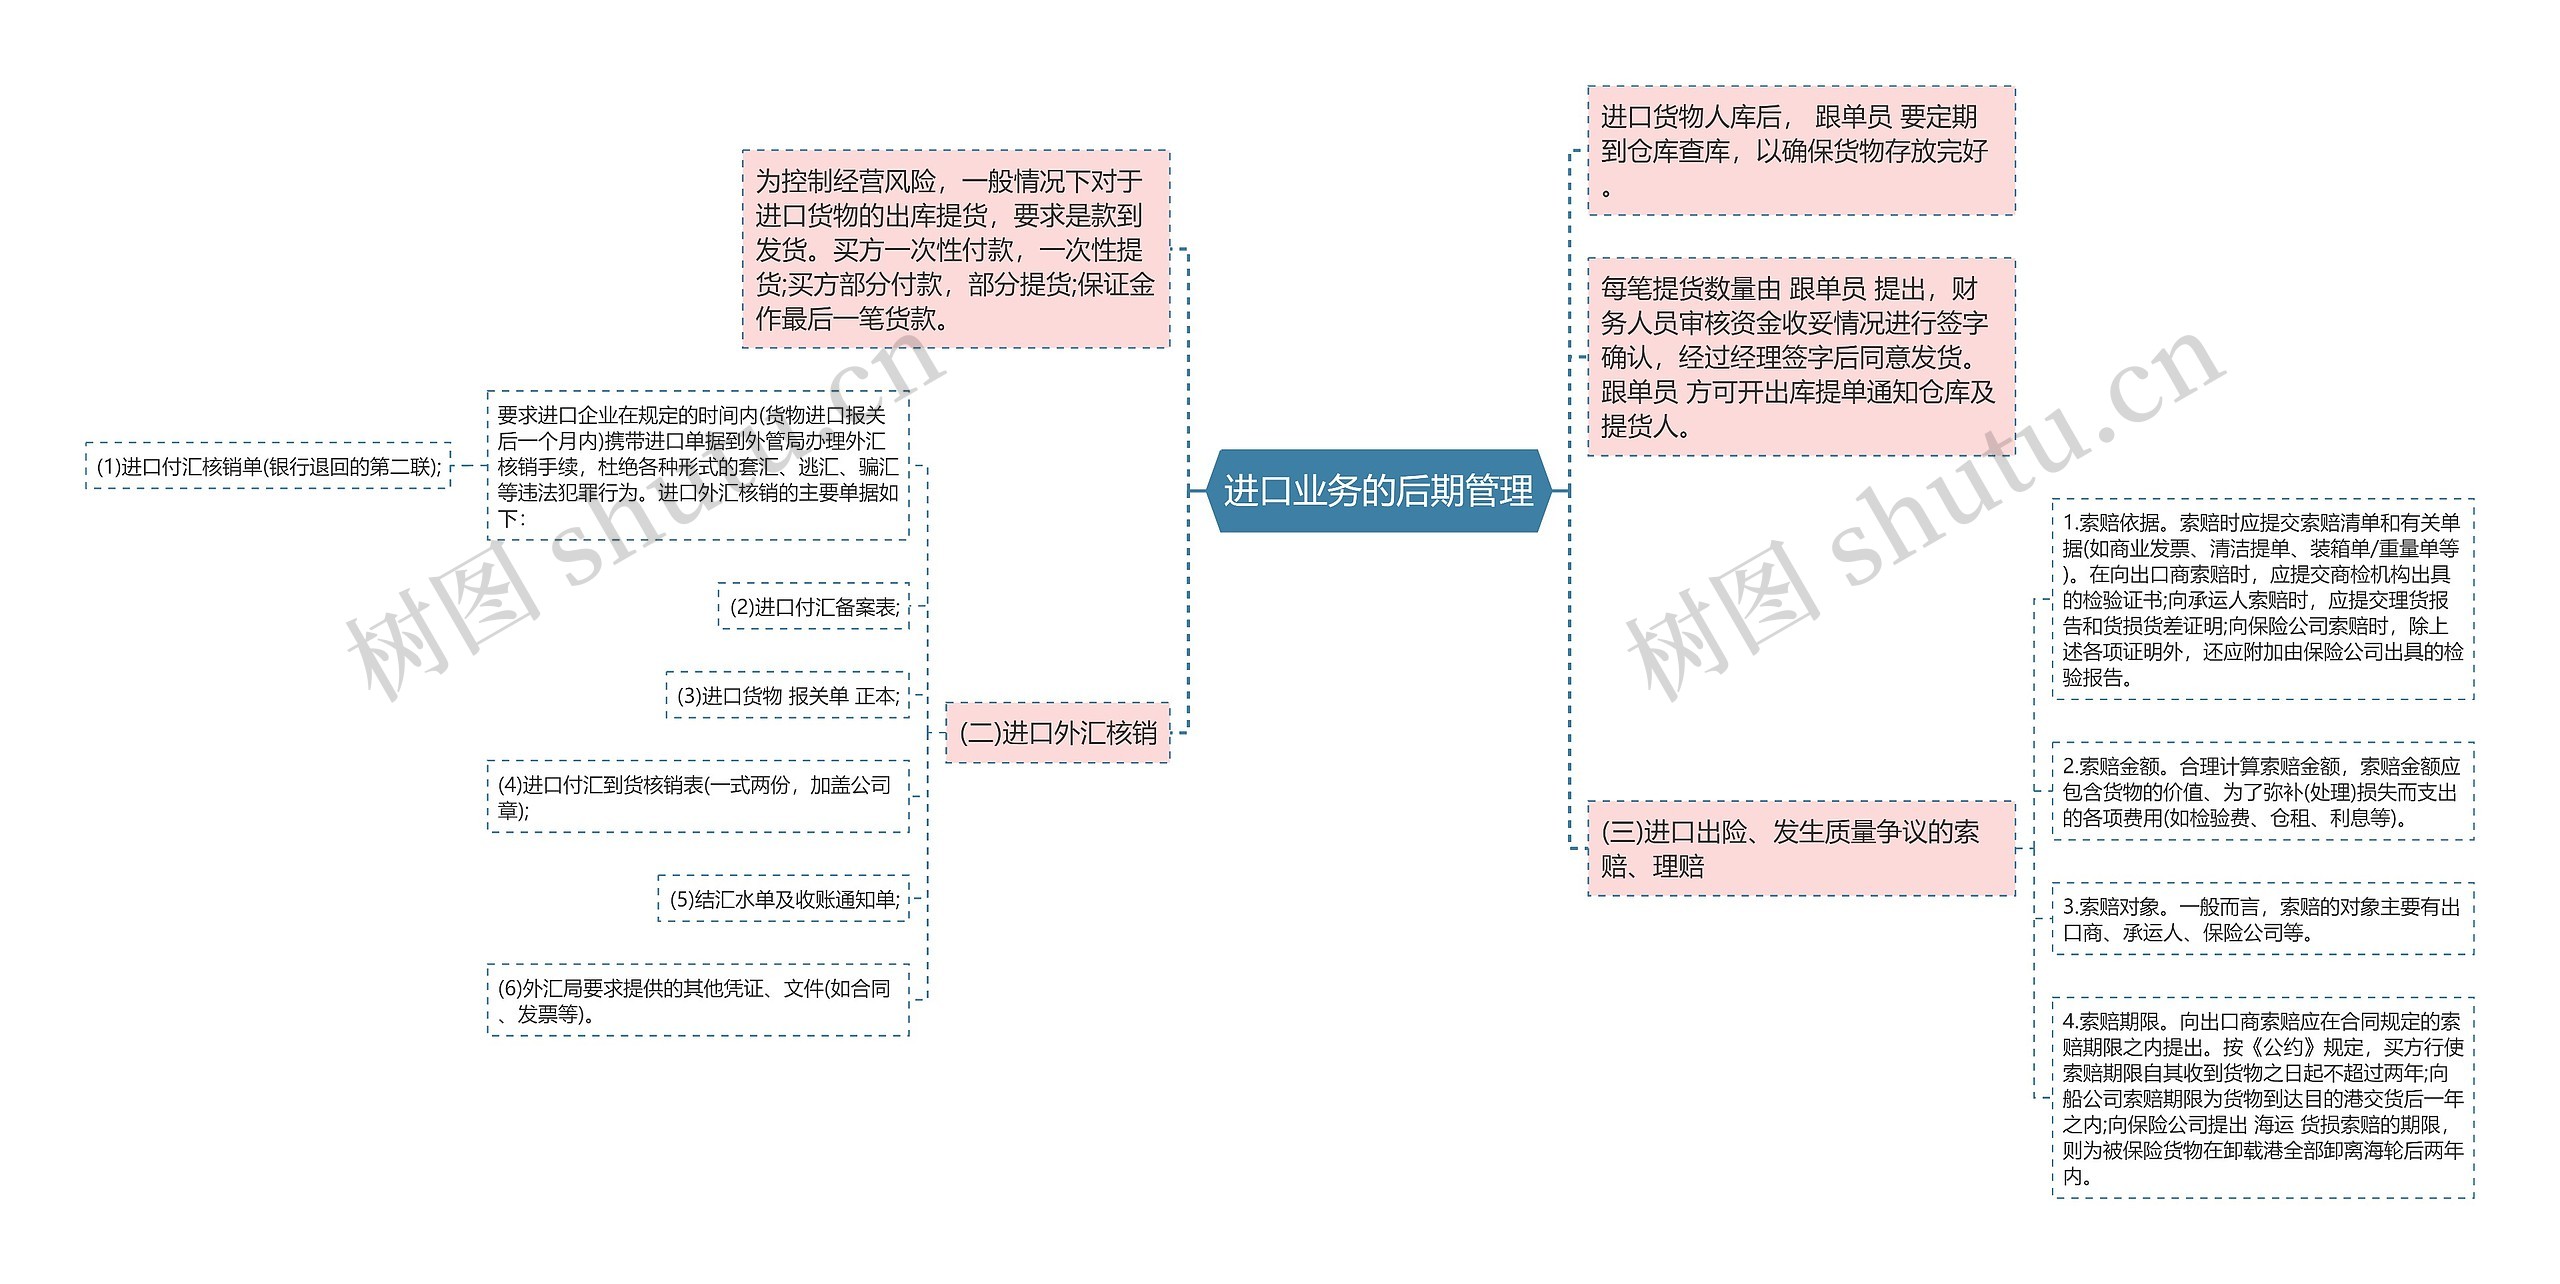Select the node starting 为控制经营风险
The image size is (2560, 1284).
click(956, 249)
